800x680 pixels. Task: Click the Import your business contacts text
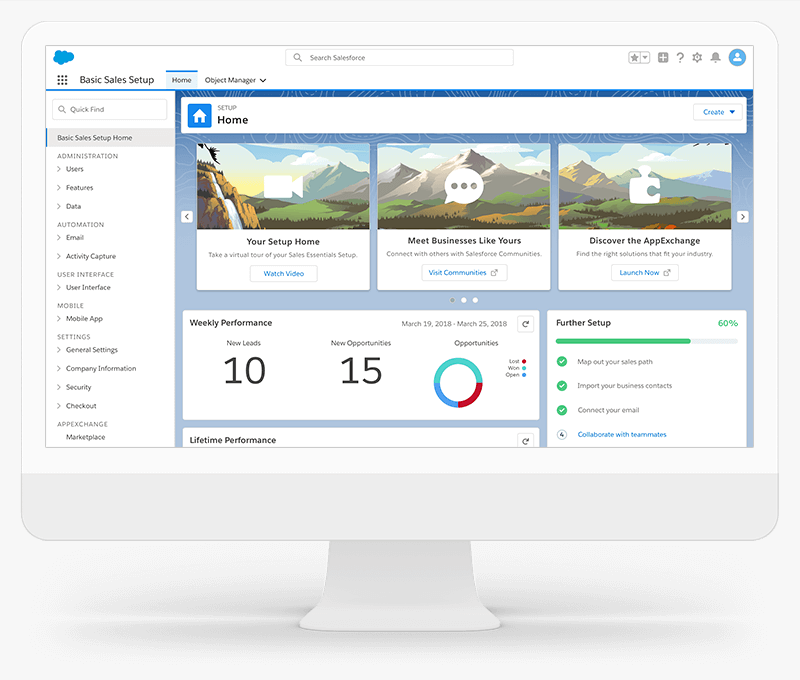[x=624, y=386]
